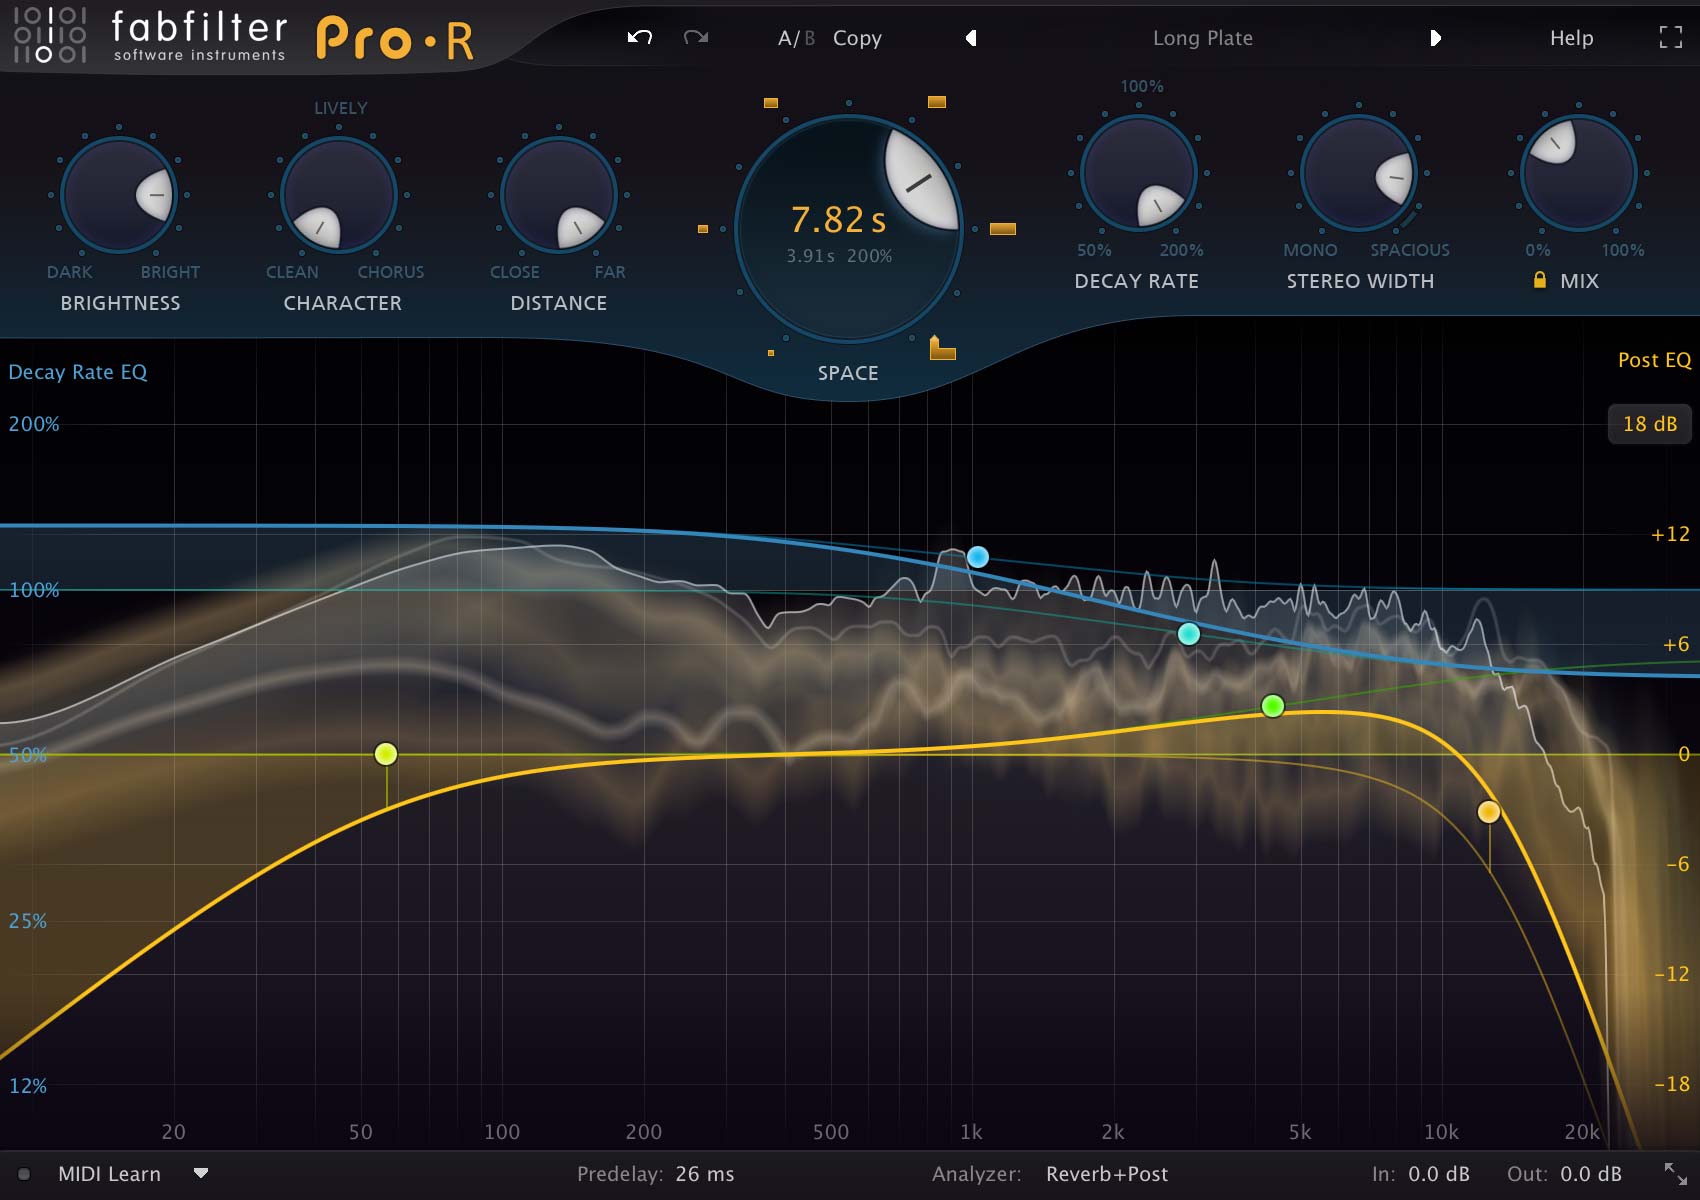Click the resize icon at bottom right
1700x1200 pixels.
pos(1675,1174)
